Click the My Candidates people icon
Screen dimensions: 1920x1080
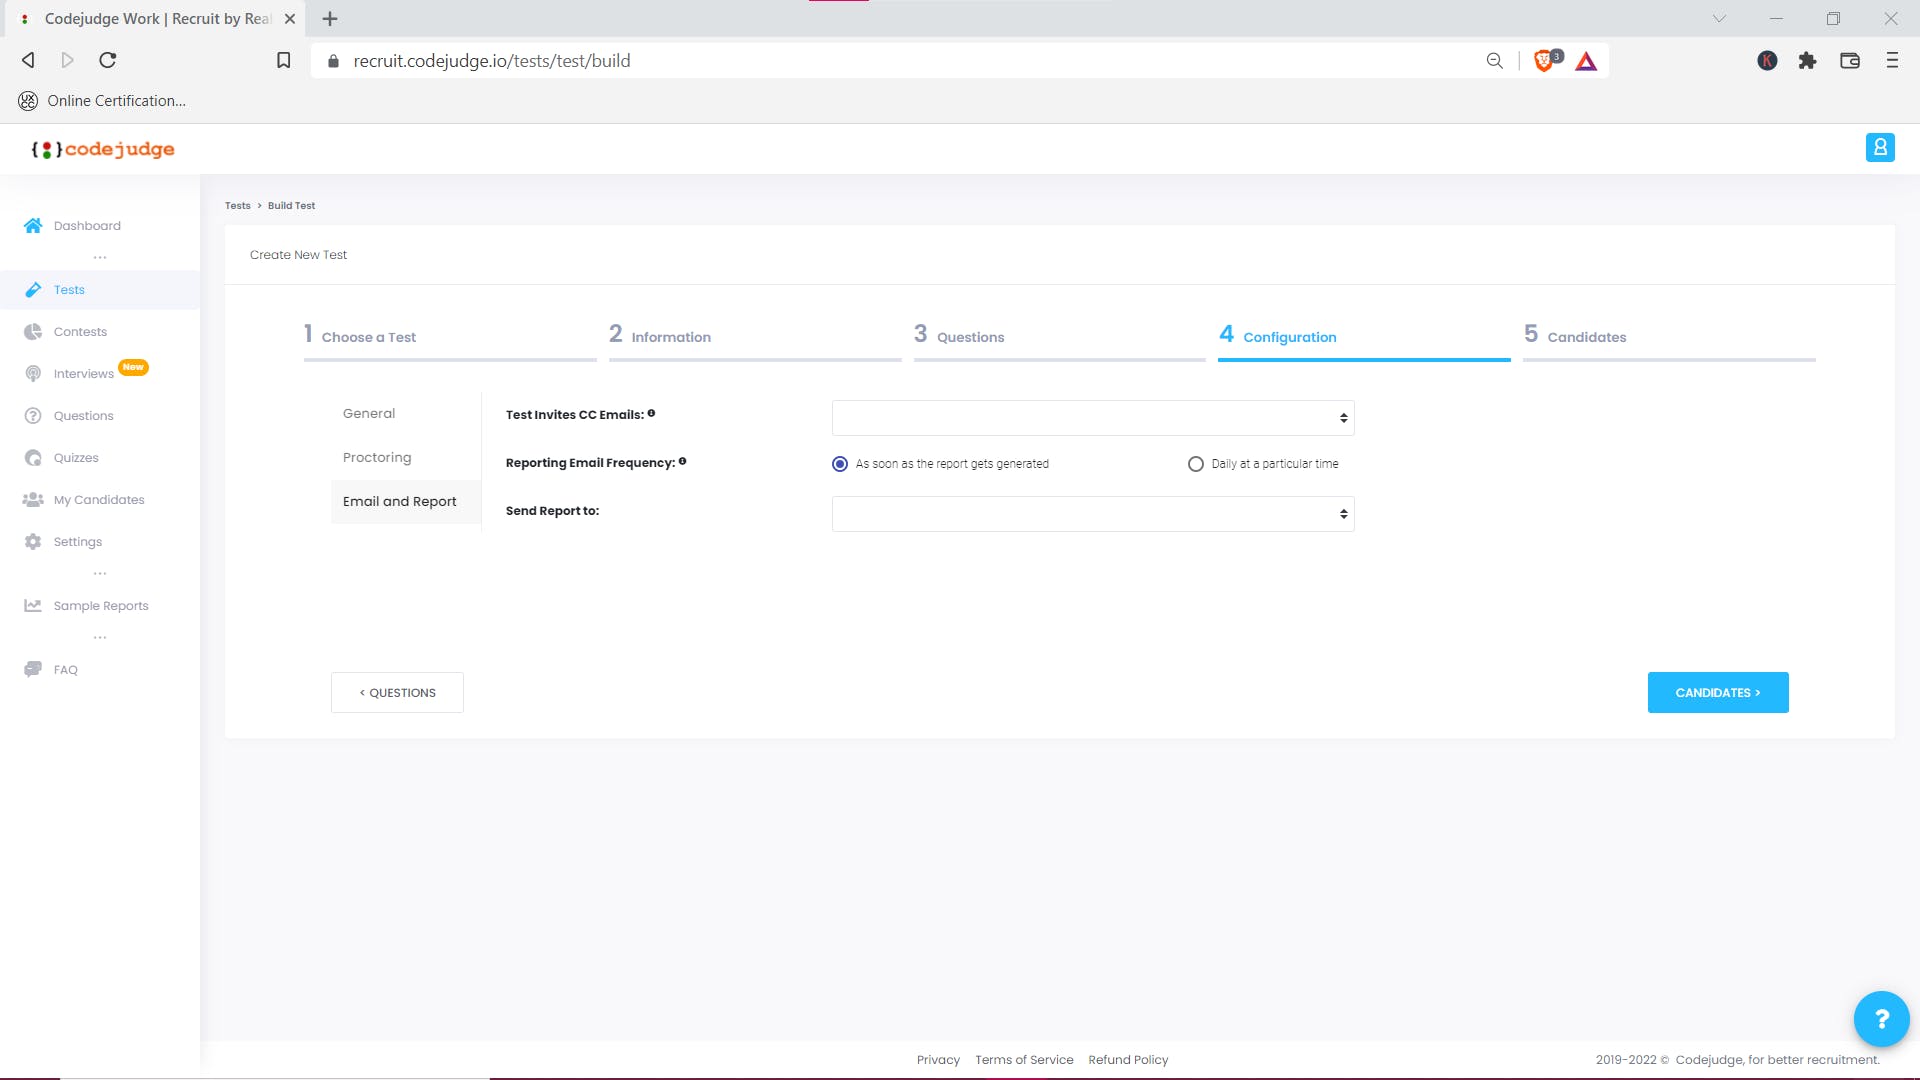[x=33, y=500]
